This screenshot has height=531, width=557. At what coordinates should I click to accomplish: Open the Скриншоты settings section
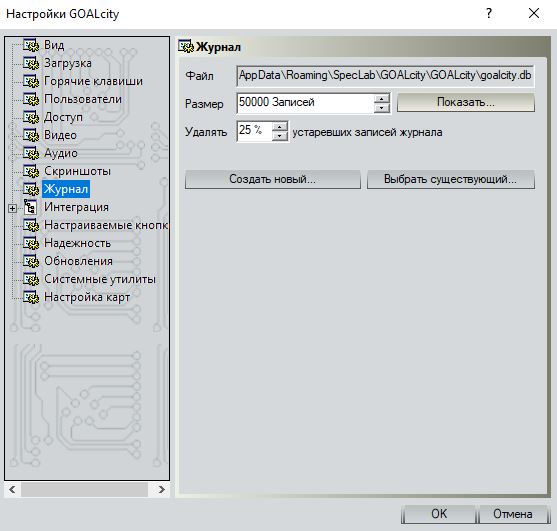tap(77, 171)
